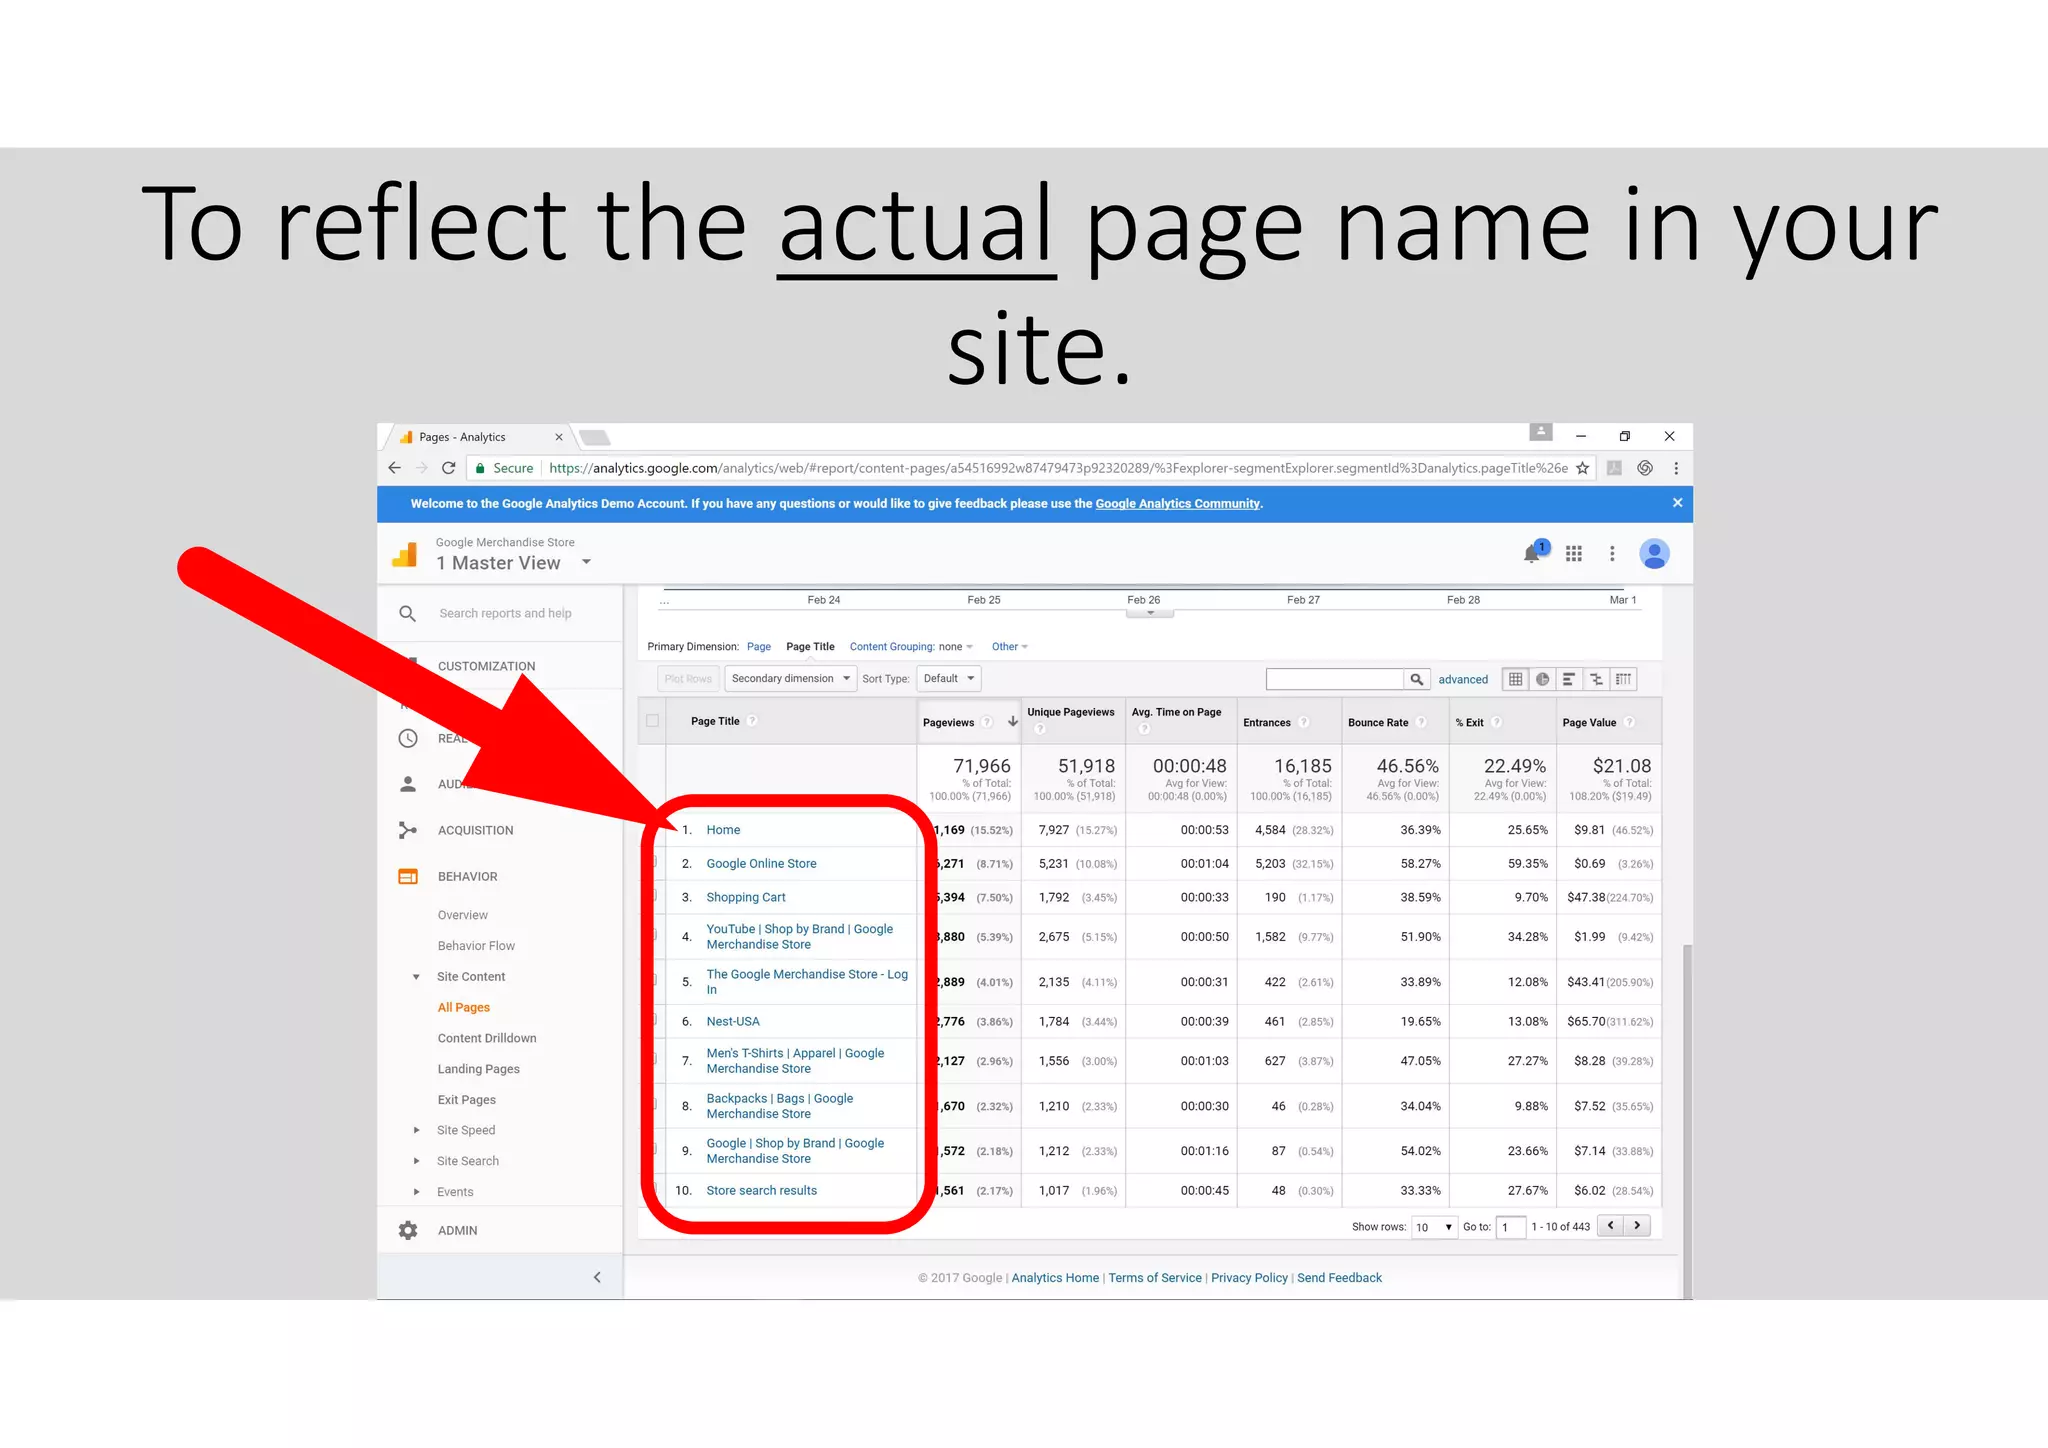Click the Page Title help question mark
The image size is (2048, 1448).
(x=752, y=721)
